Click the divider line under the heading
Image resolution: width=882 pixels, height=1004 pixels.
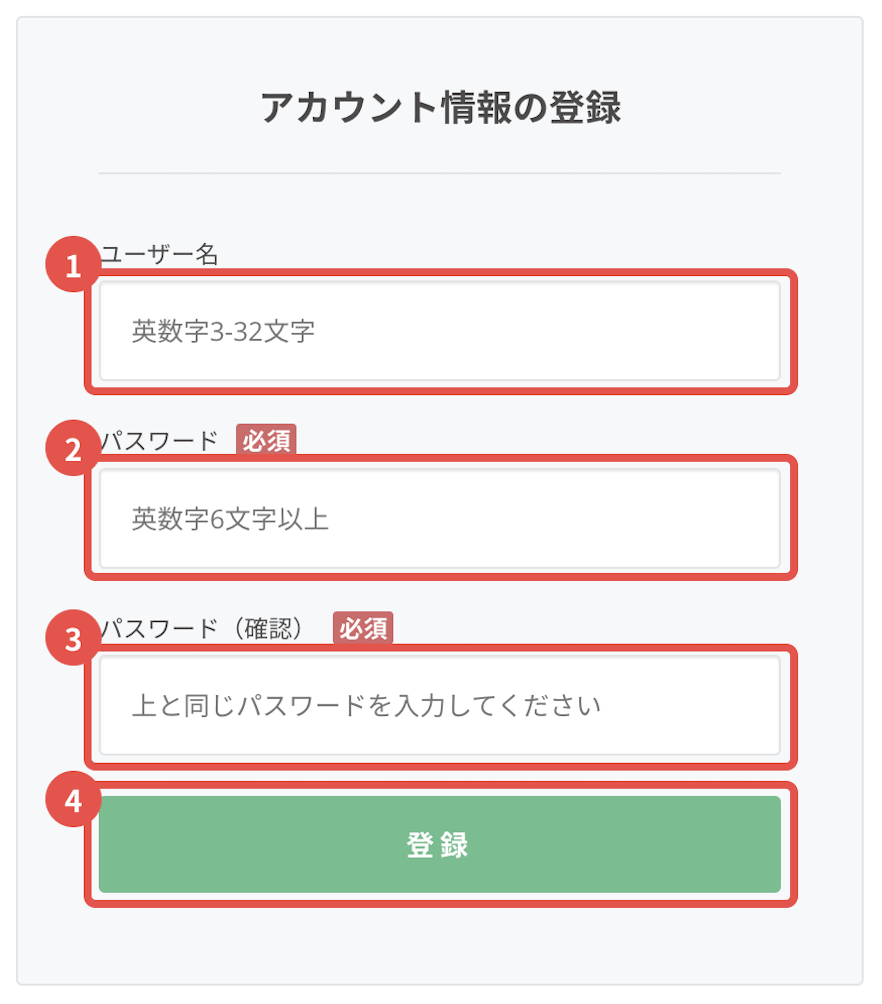[x=440, y=173]
